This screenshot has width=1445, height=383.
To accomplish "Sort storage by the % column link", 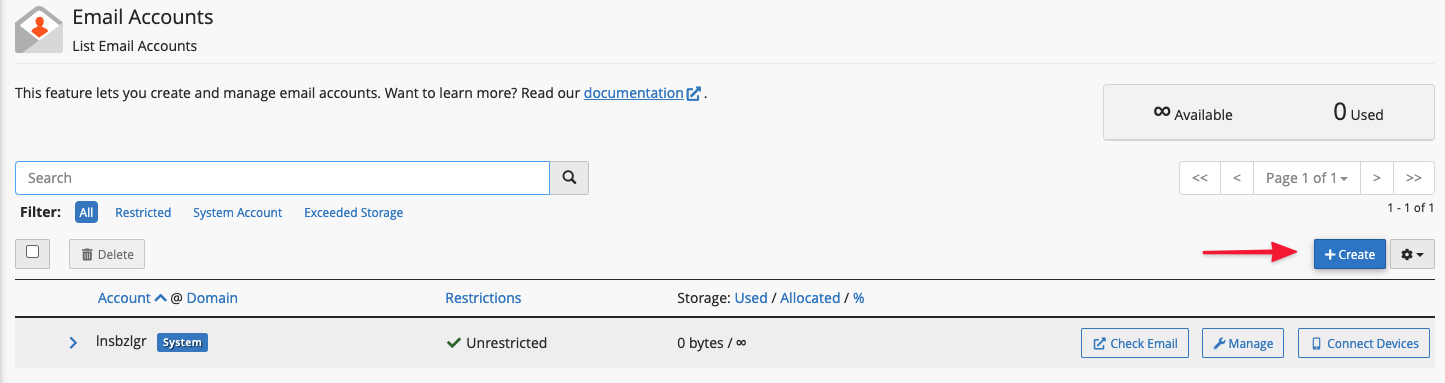I will (x=859, y=298).
